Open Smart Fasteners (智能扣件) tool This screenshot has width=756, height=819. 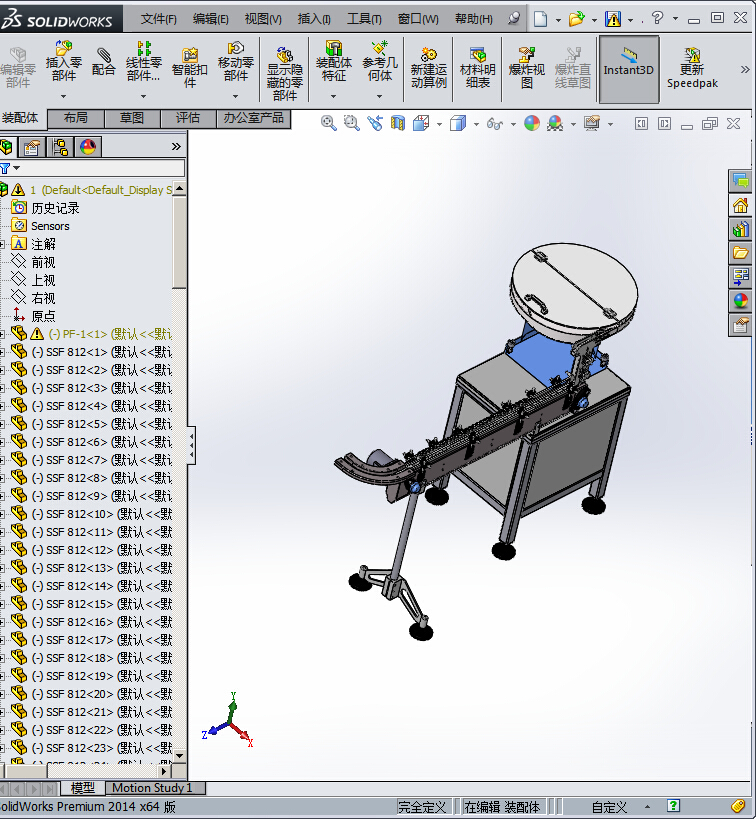click(190, 67)
